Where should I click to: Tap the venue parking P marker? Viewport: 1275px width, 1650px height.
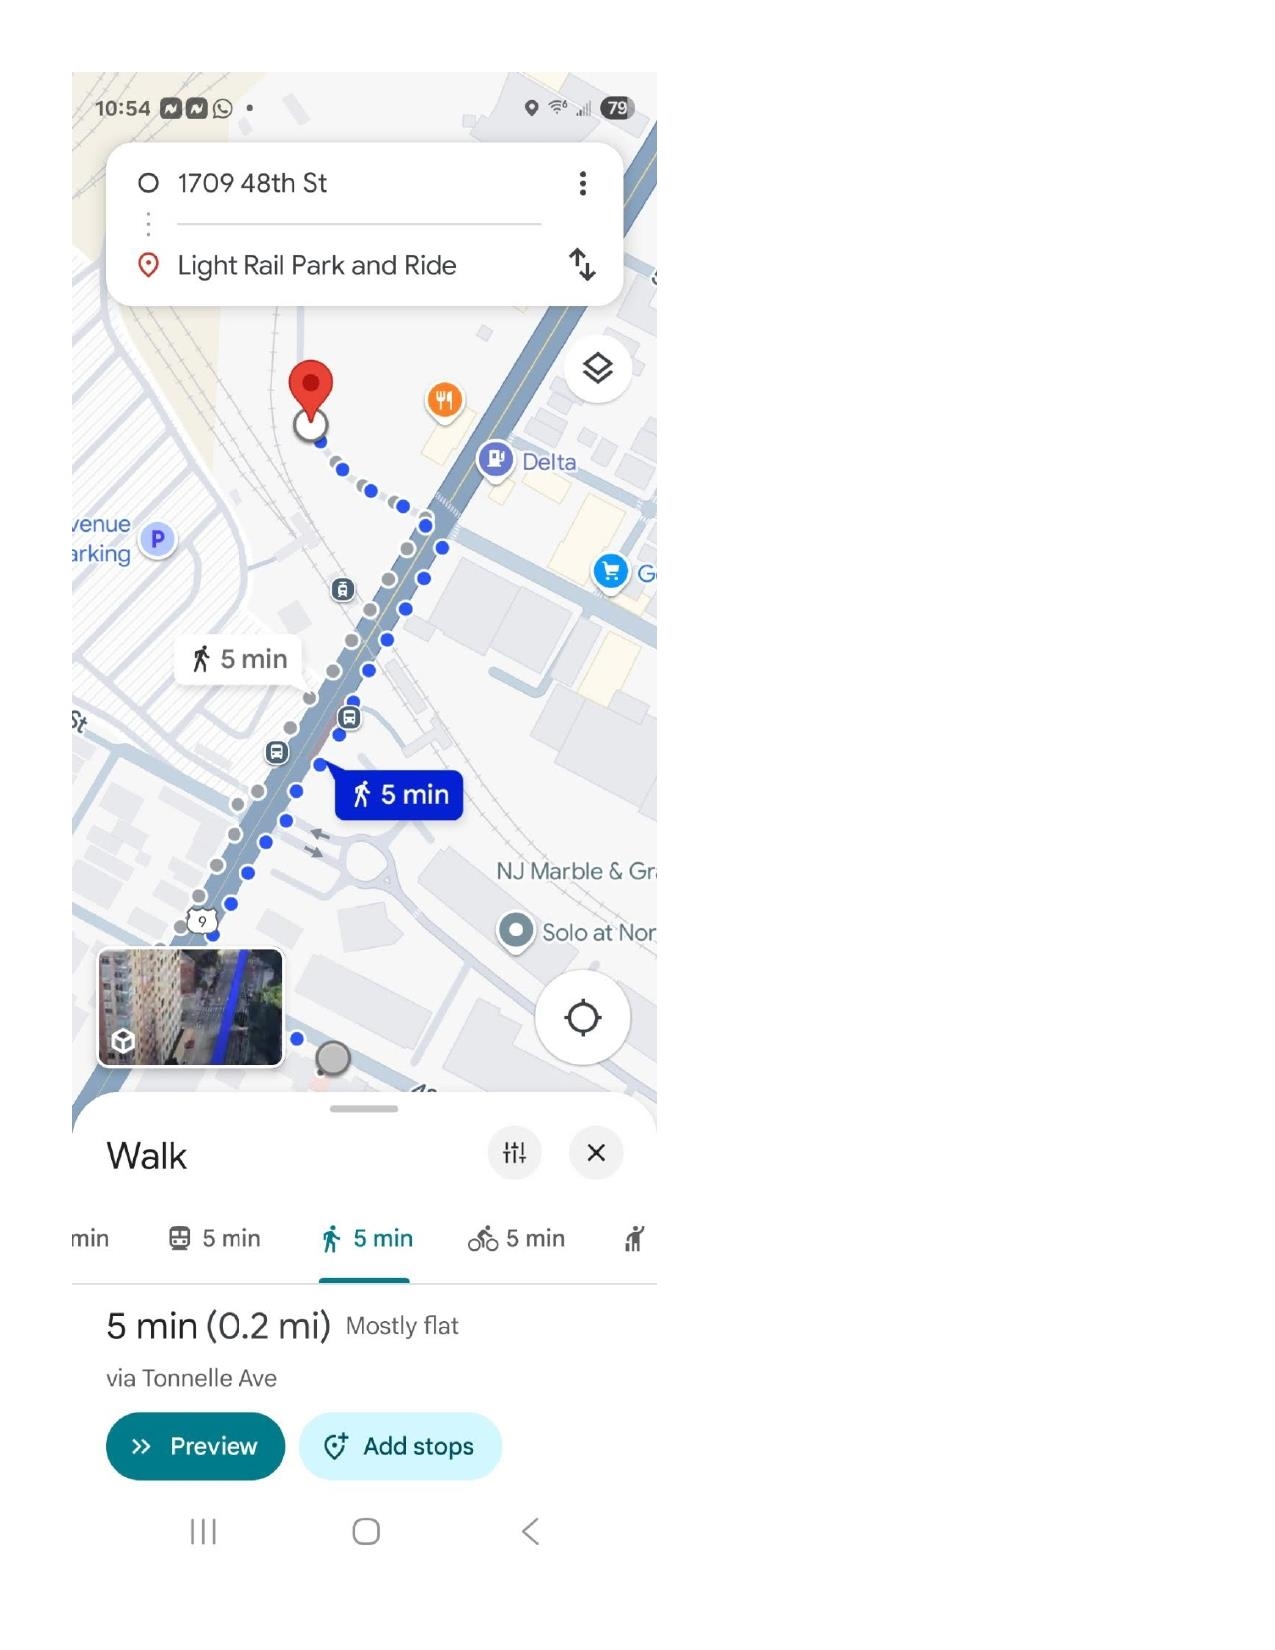[x=157, y=540]
